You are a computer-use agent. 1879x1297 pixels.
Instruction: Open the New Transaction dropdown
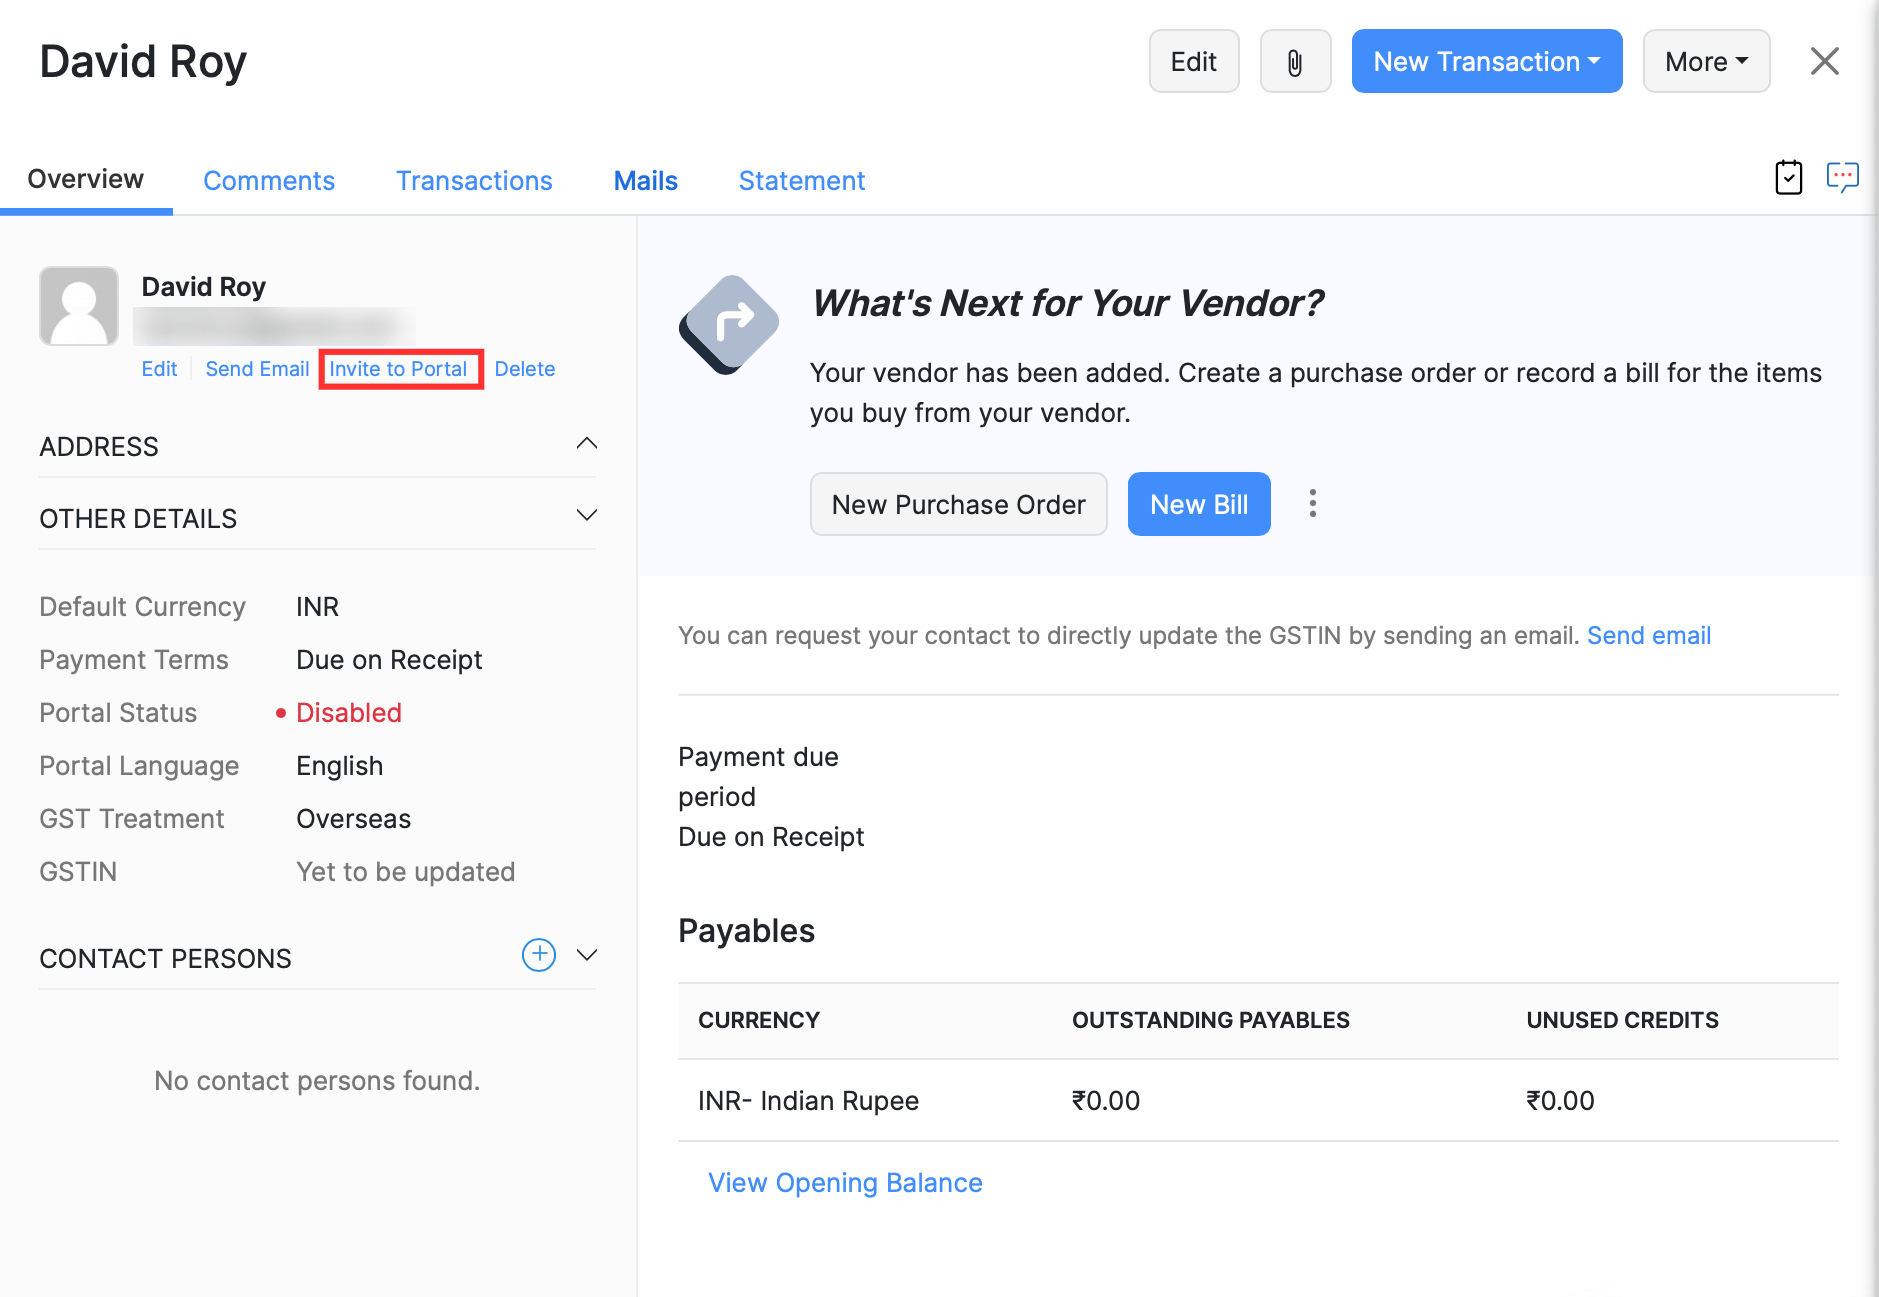pos(1486,62)
